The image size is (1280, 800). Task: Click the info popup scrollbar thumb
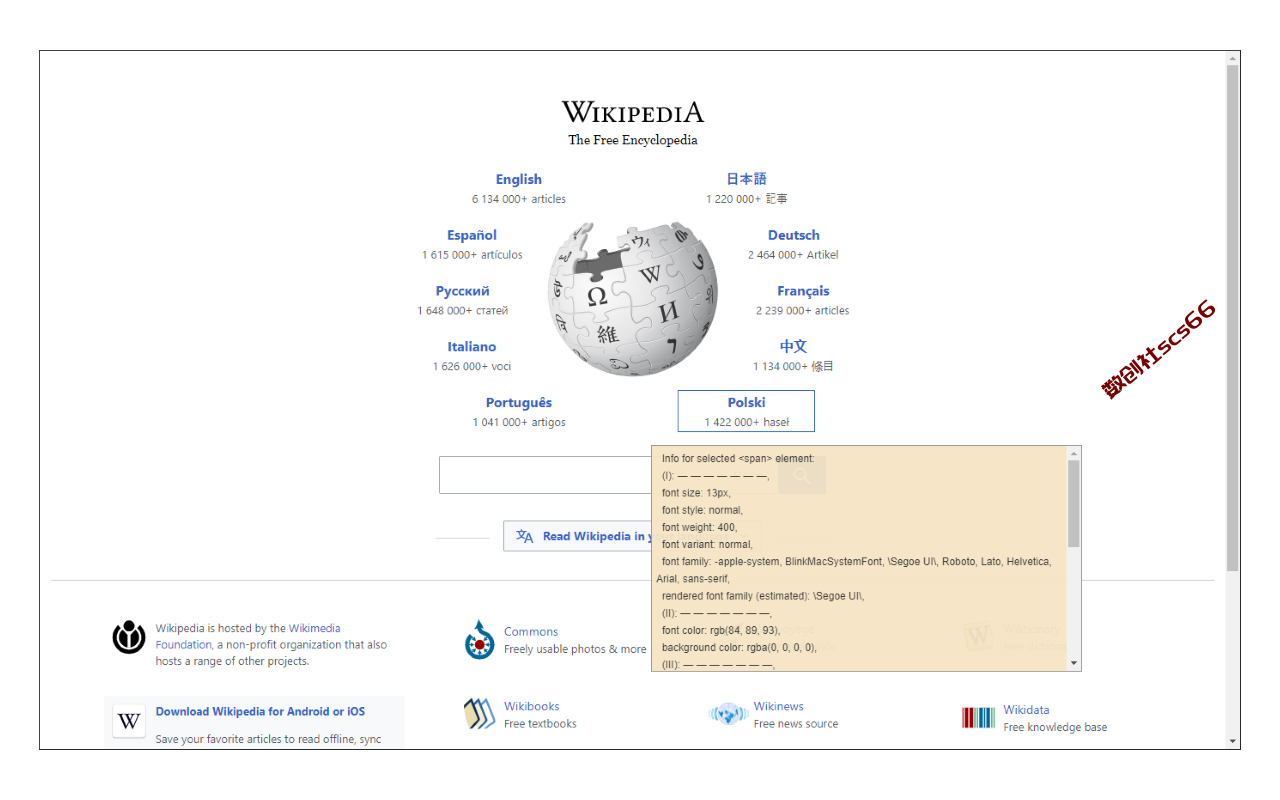(1074, 503)
